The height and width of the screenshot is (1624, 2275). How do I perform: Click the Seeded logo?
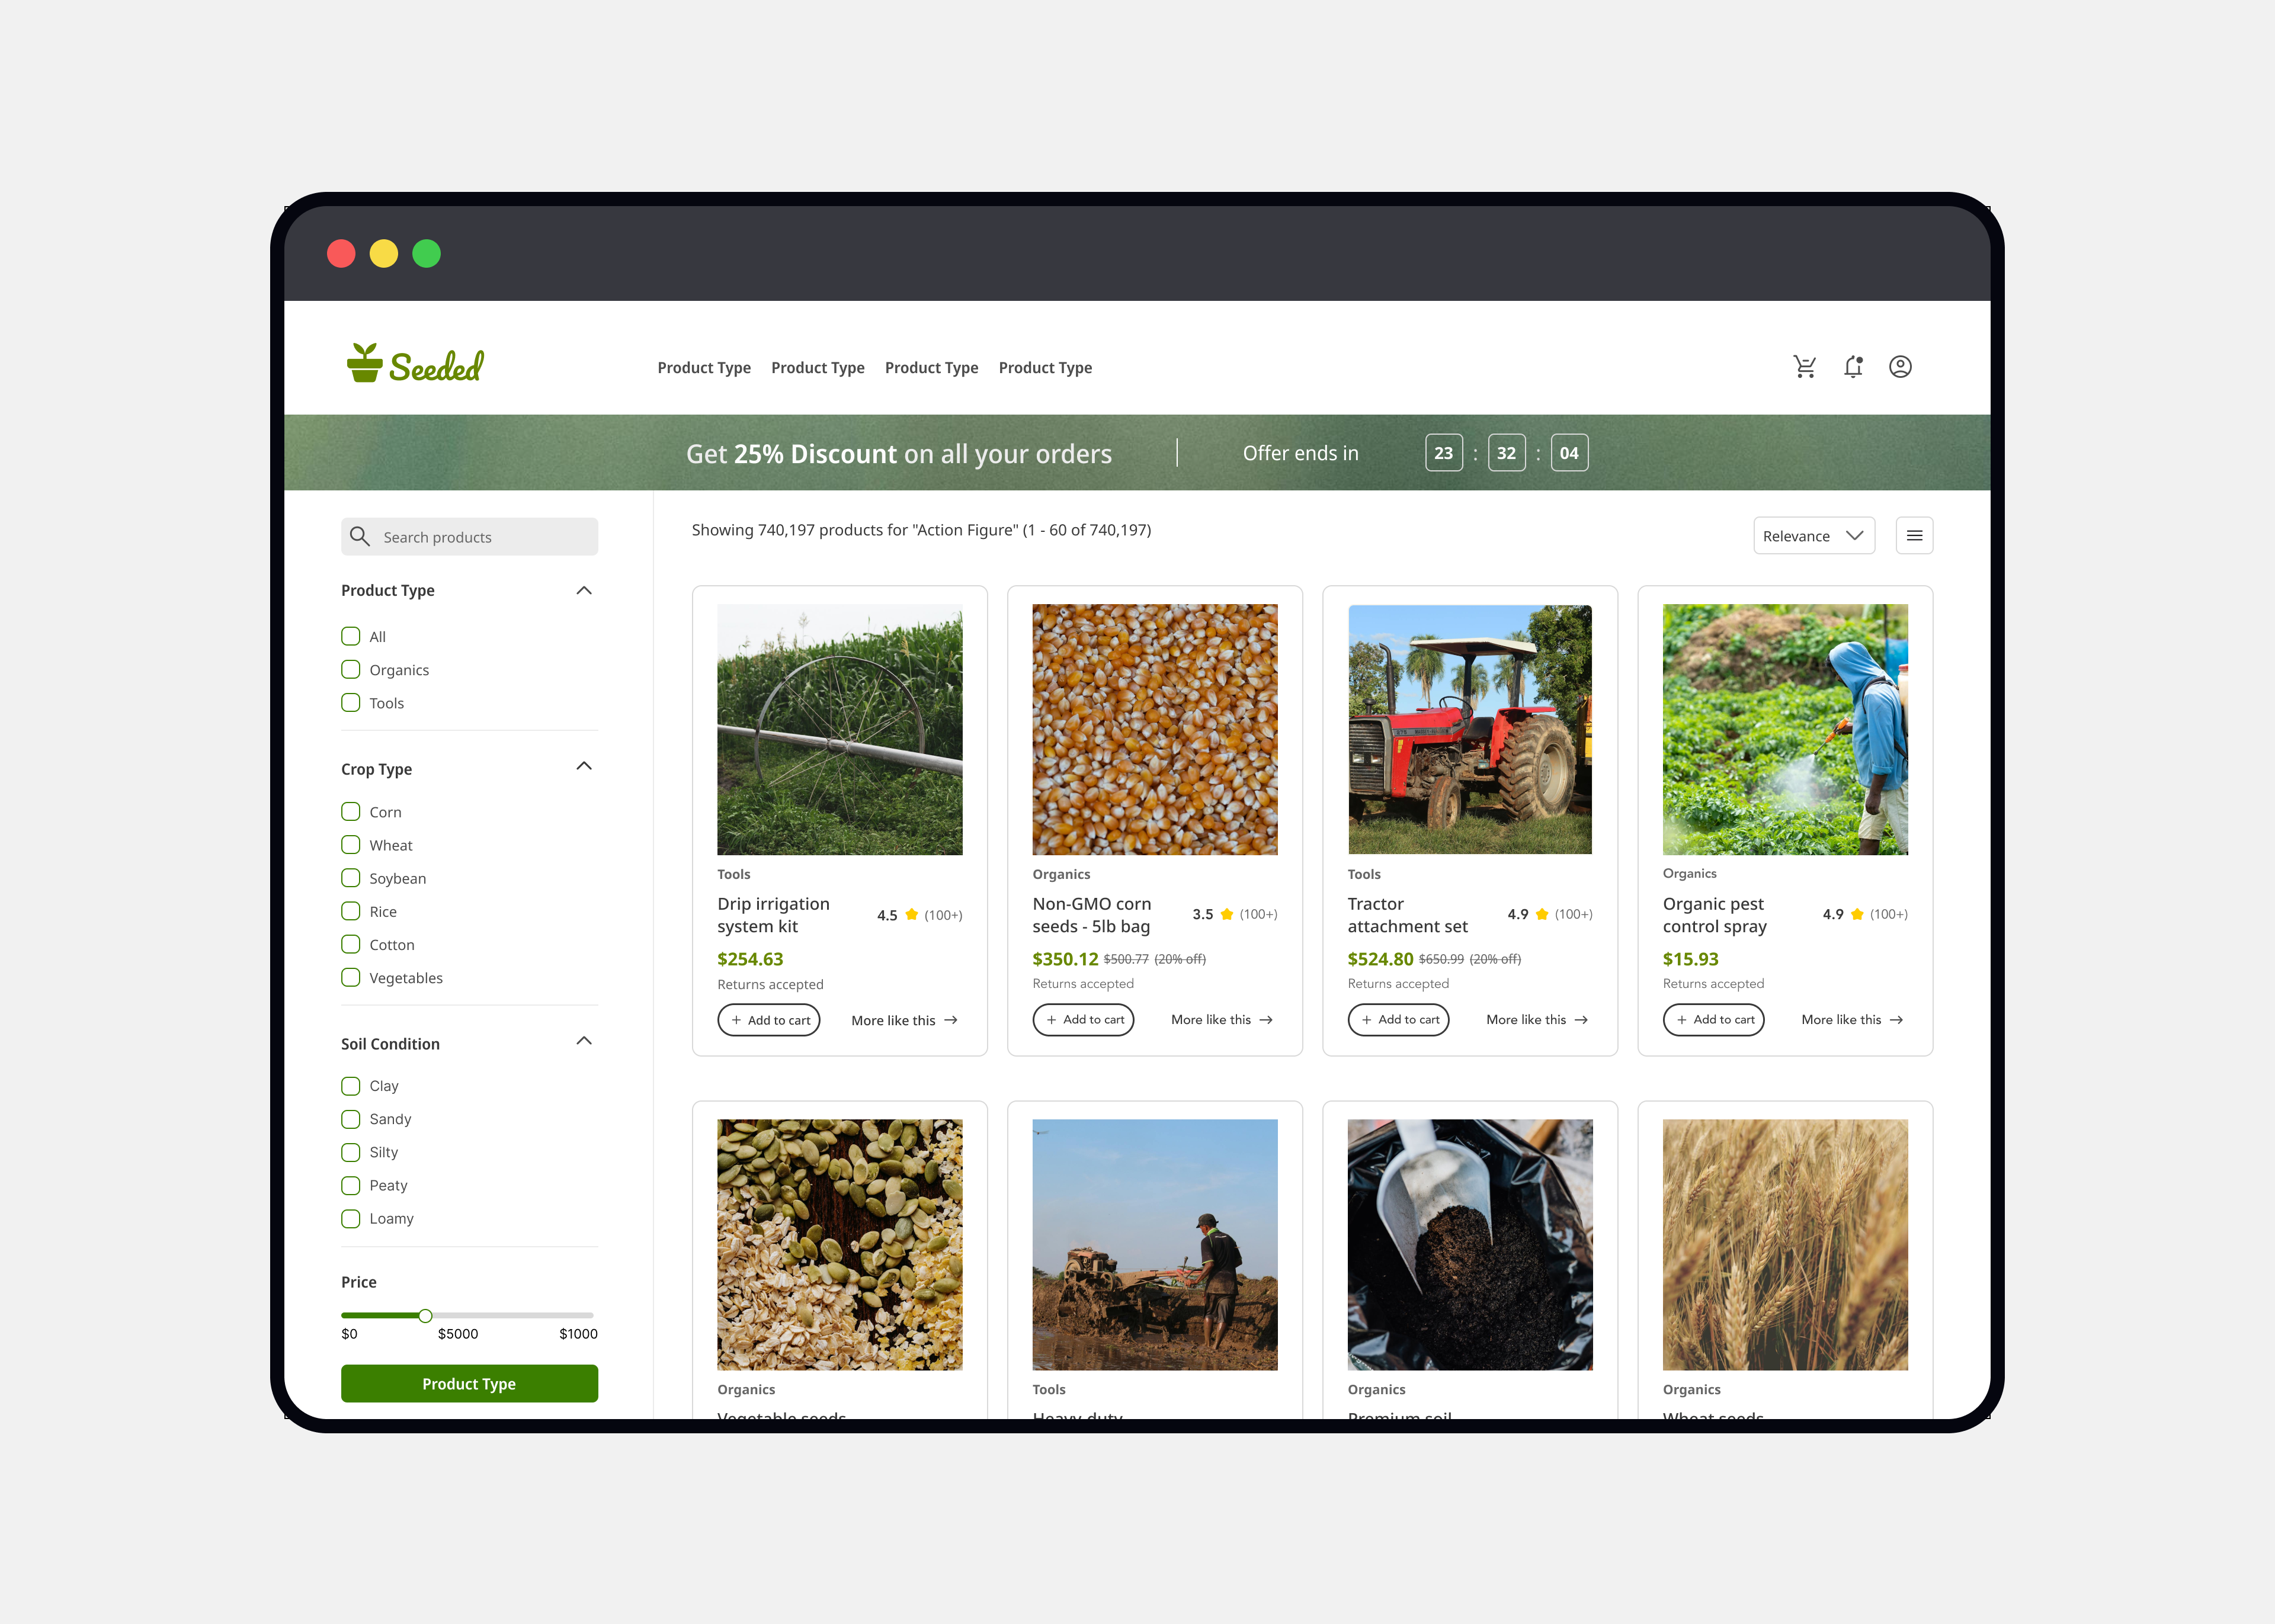coord(415,364)
